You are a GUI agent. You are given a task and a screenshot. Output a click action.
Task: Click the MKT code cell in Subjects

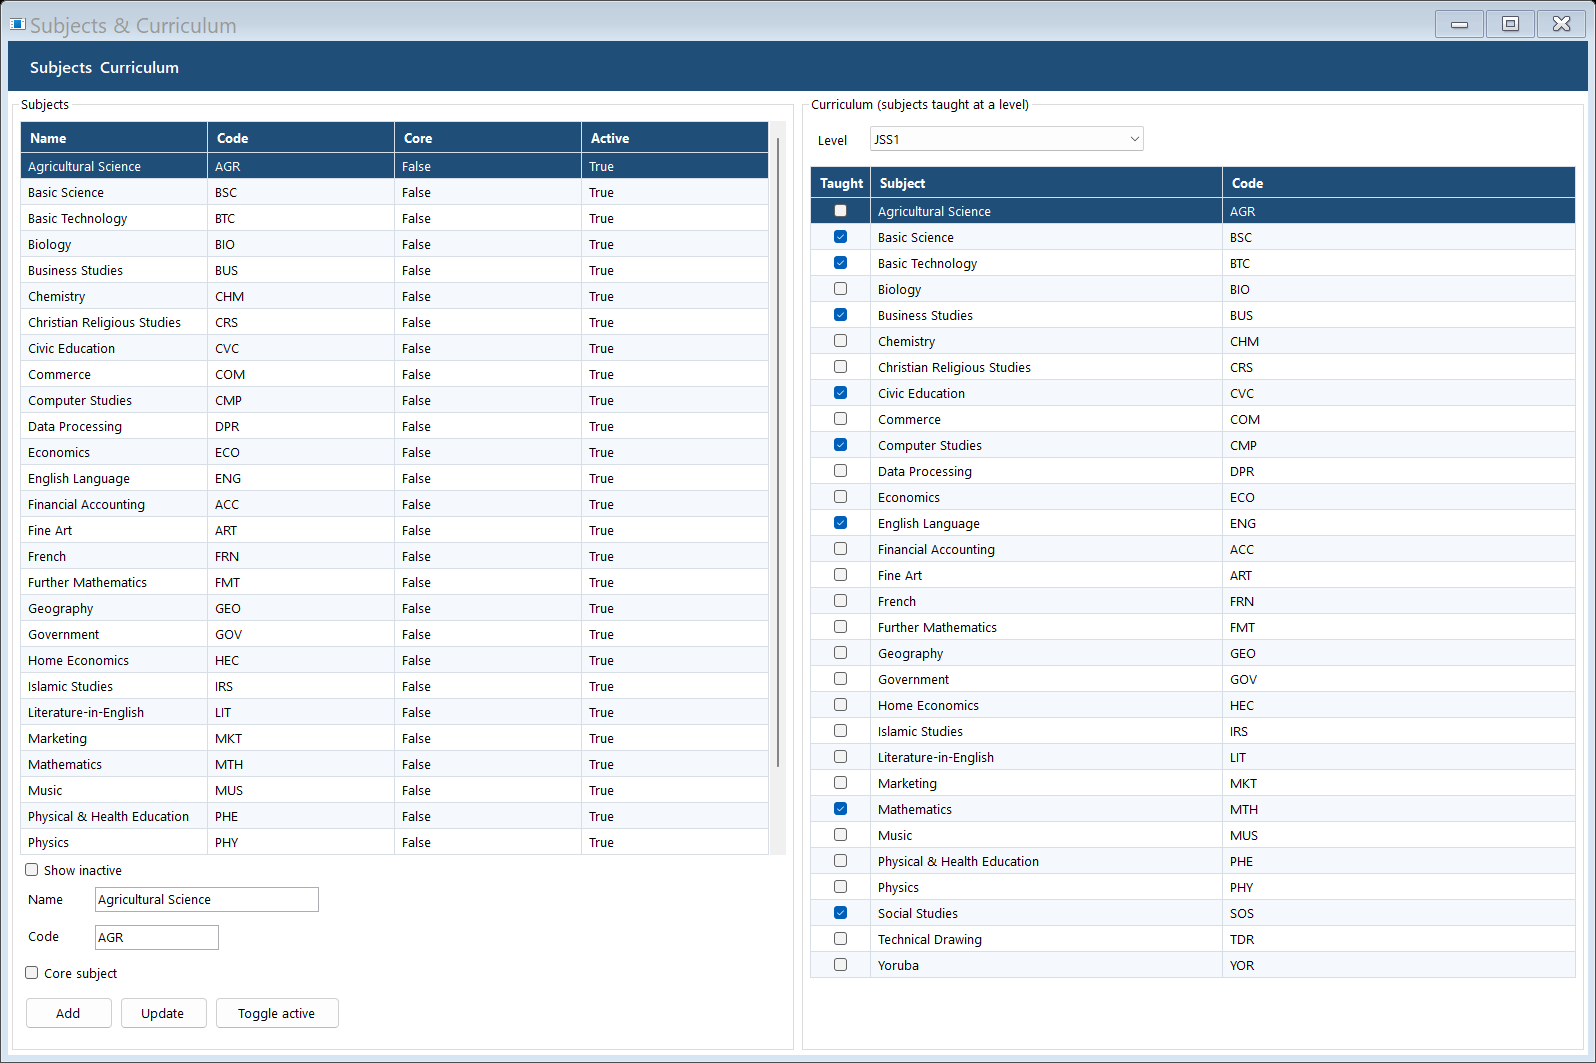coord(301,738)
